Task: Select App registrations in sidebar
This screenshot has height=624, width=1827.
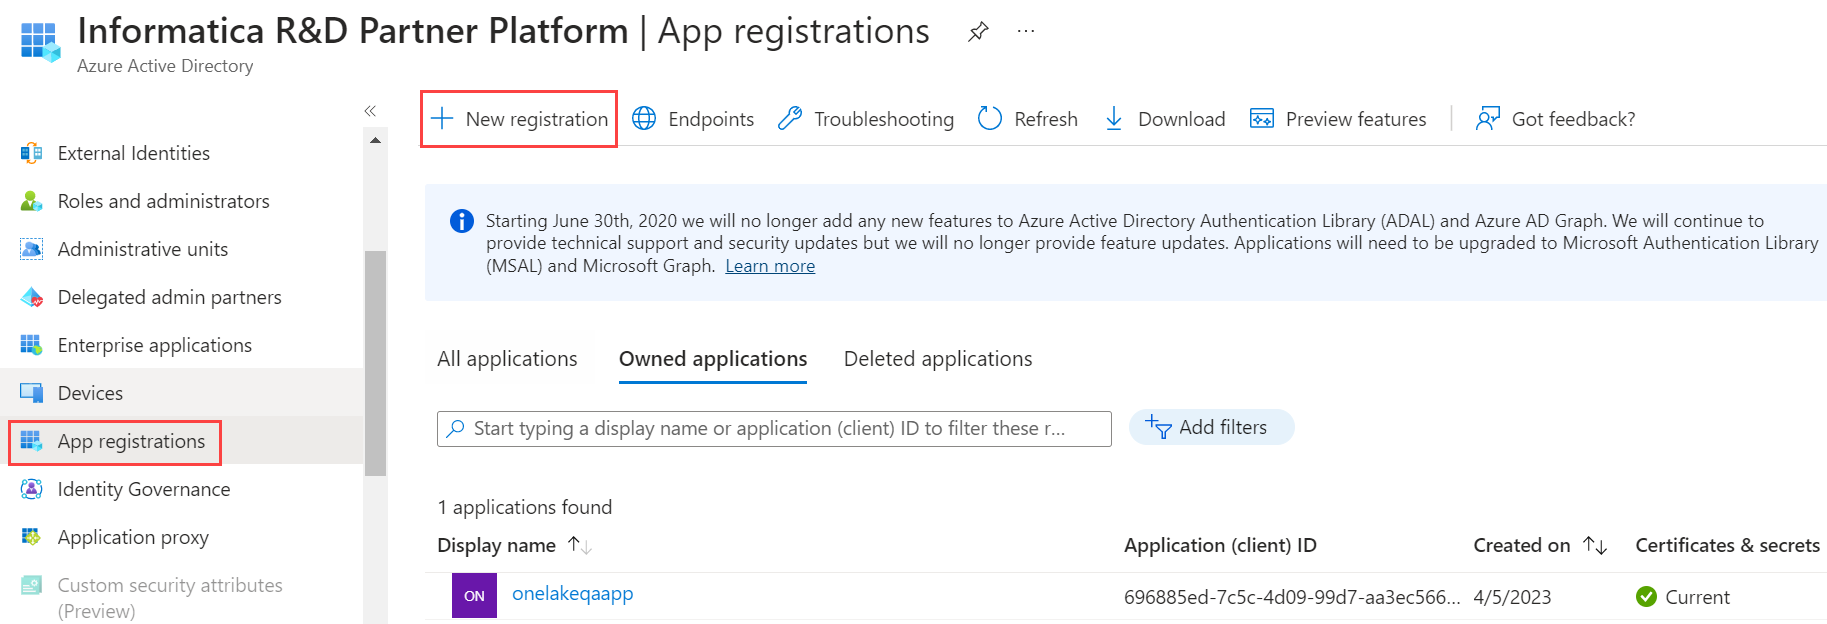Action: [131, 441]
